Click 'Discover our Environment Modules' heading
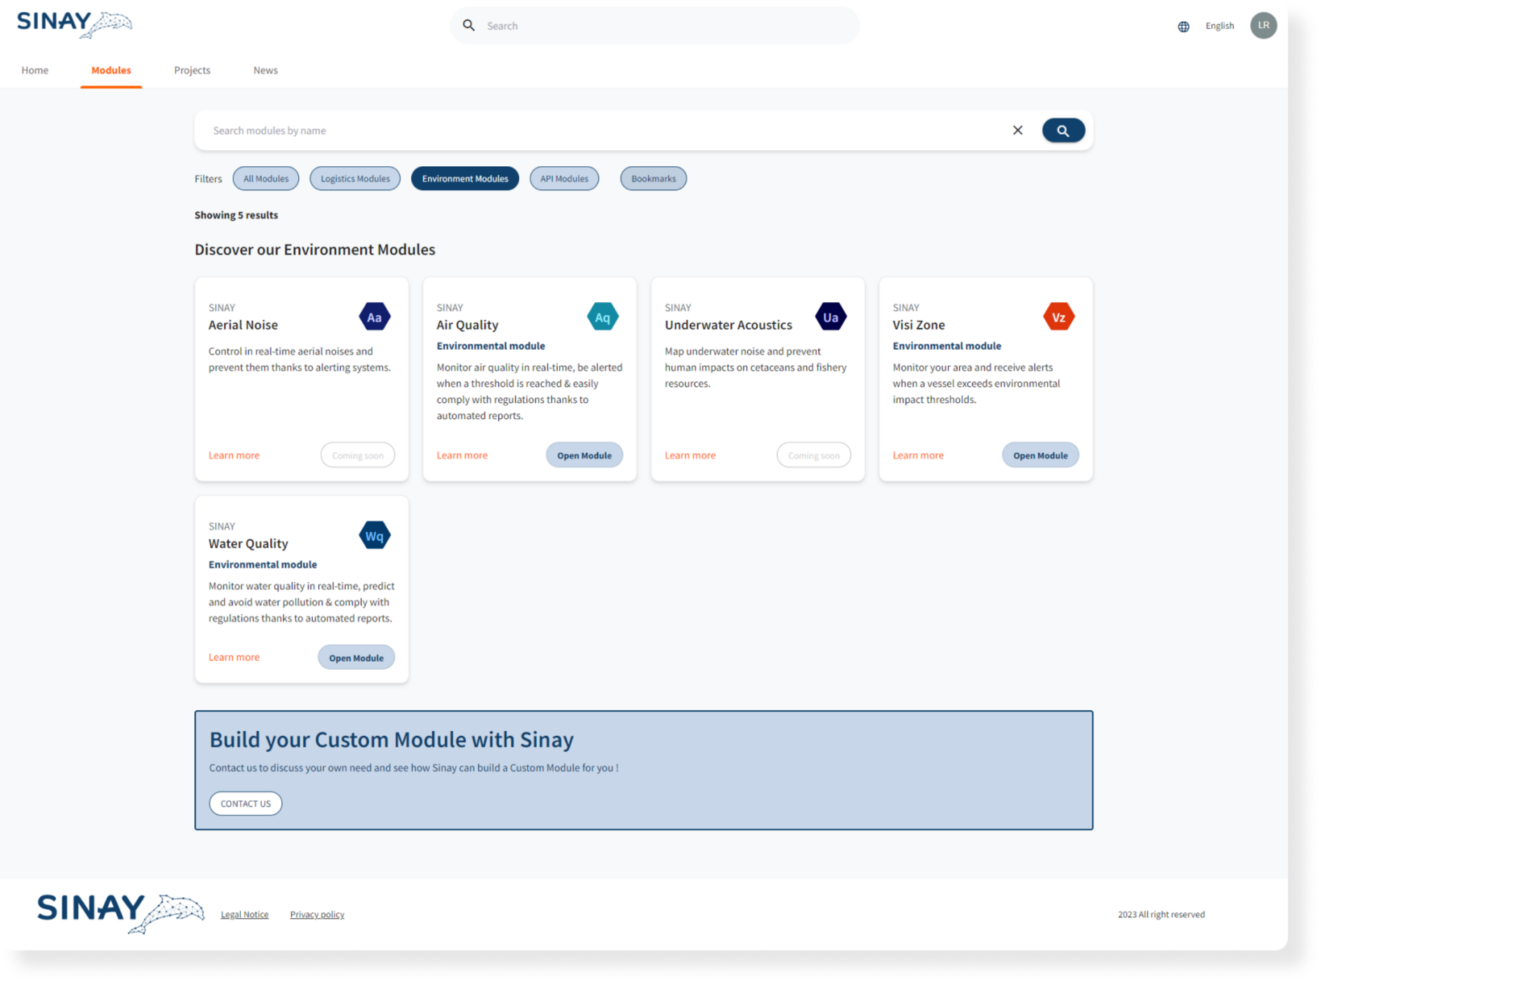The height and width of the screenshot is (983, 1536). tap(315, 250)
